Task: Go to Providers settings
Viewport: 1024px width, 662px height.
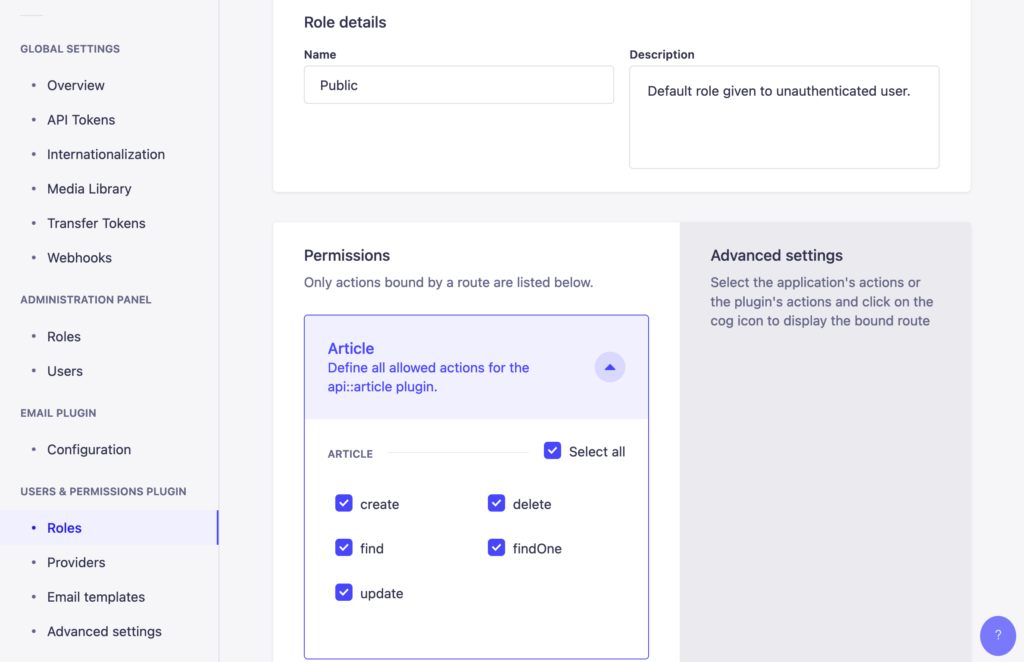Action: [x=76, y=562]
